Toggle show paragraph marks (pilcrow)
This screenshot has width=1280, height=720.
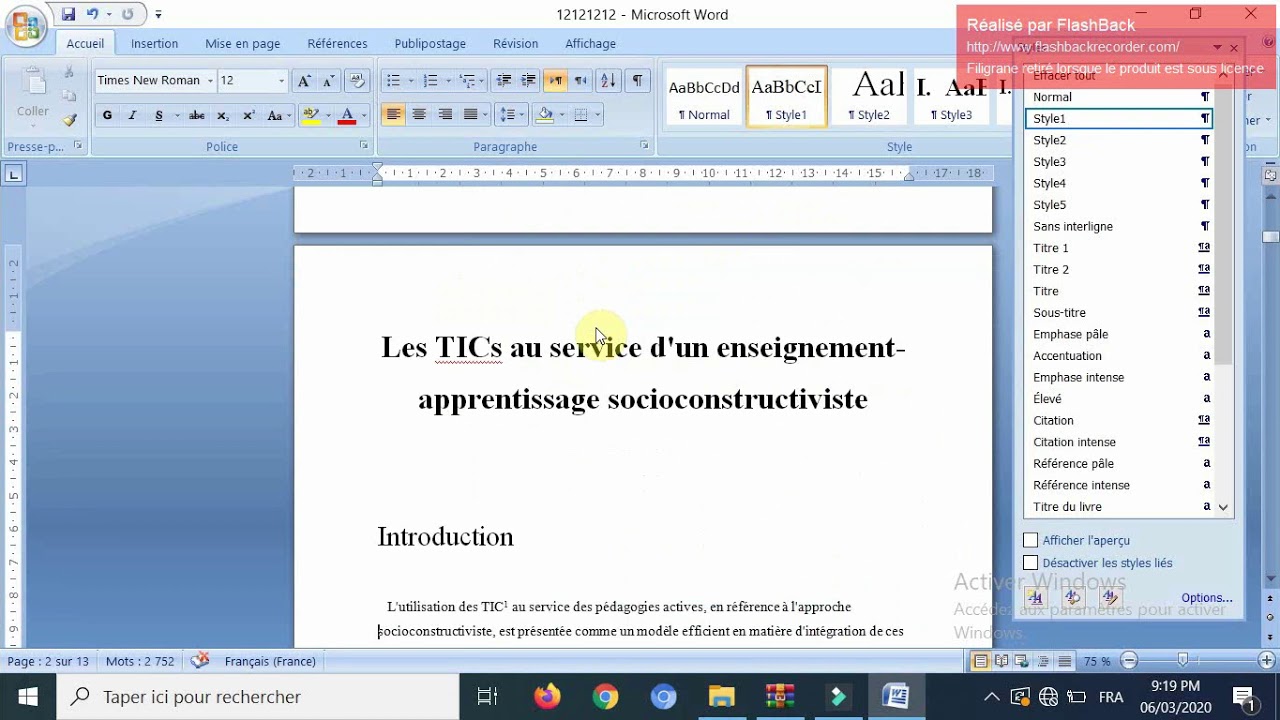tap(637, 81)
